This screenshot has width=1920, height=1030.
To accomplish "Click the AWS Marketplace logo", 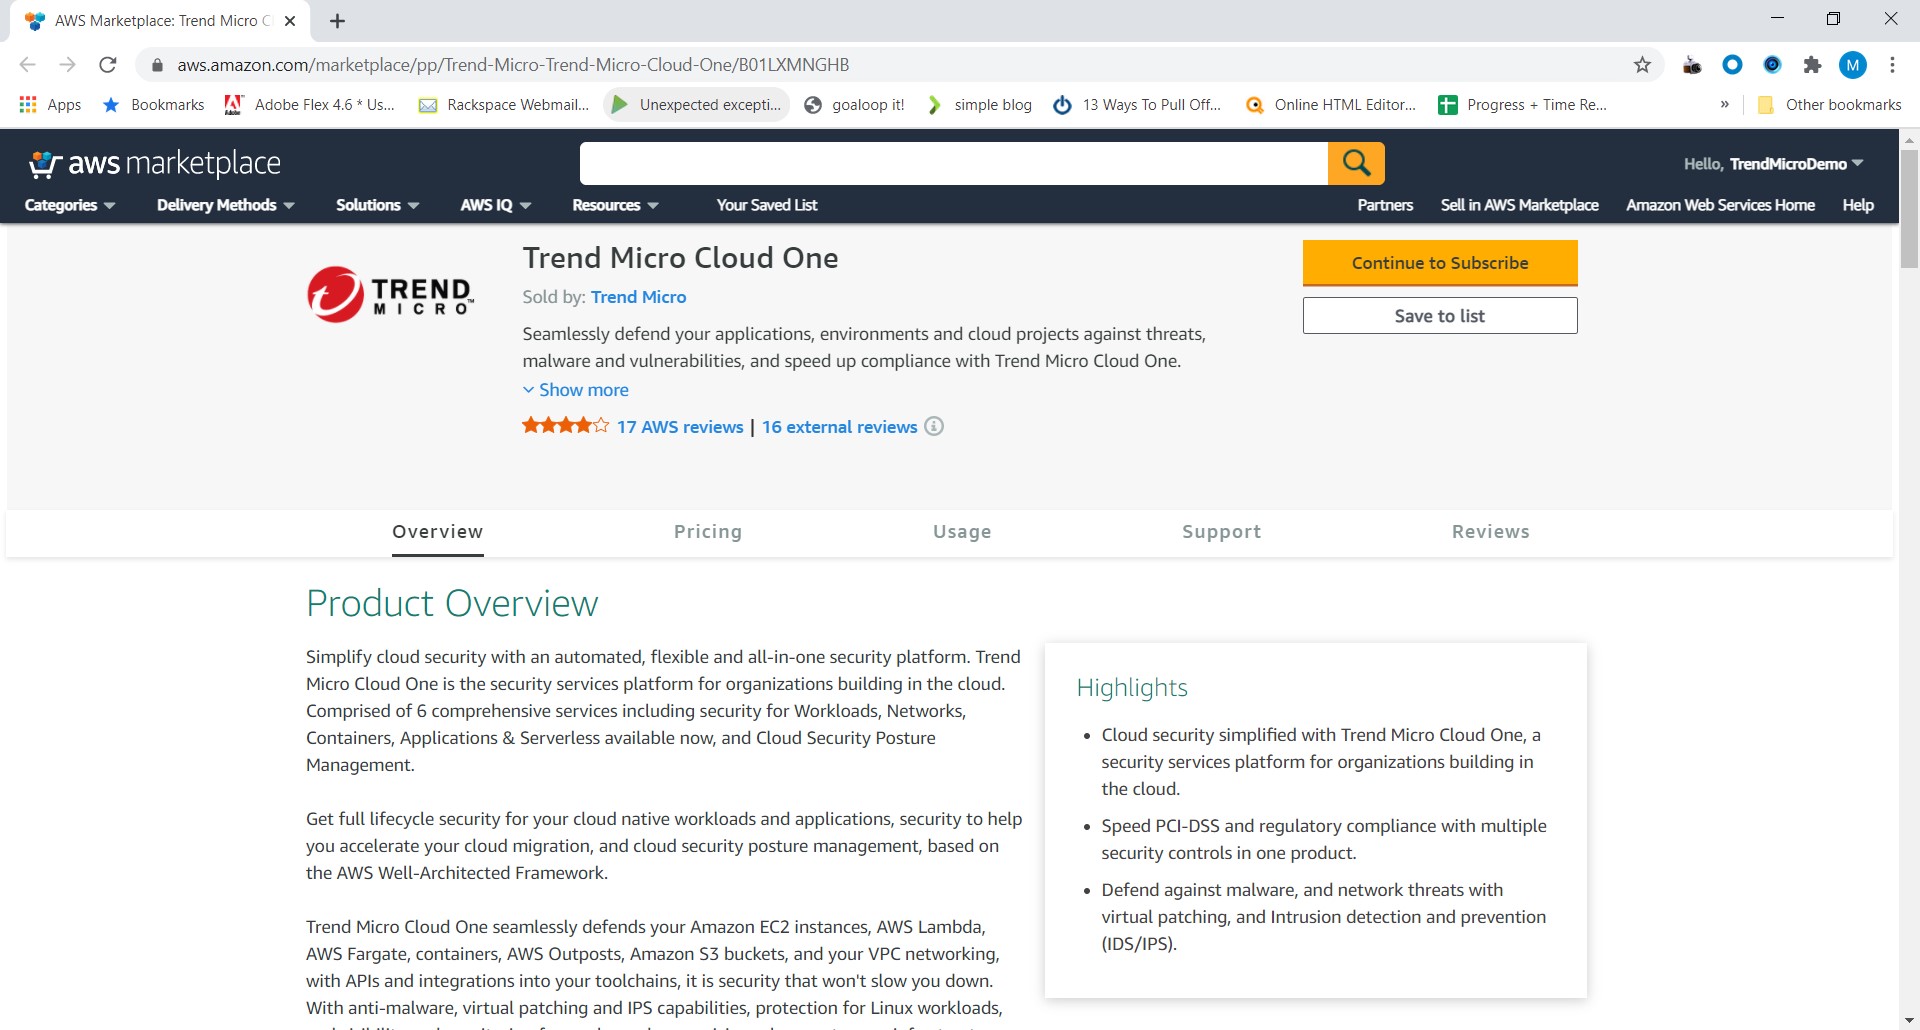I will pos(155,163).
